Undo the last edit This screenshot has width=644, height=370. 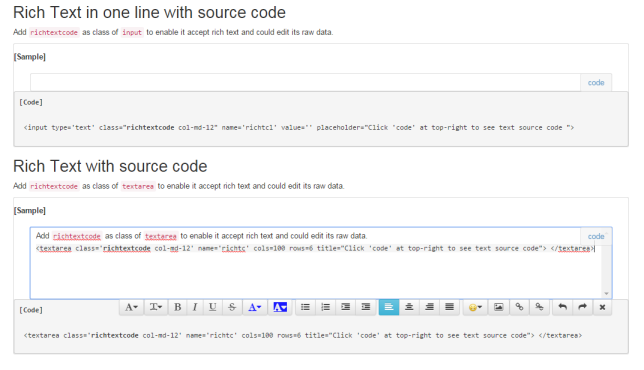click(x=563, y=307)
